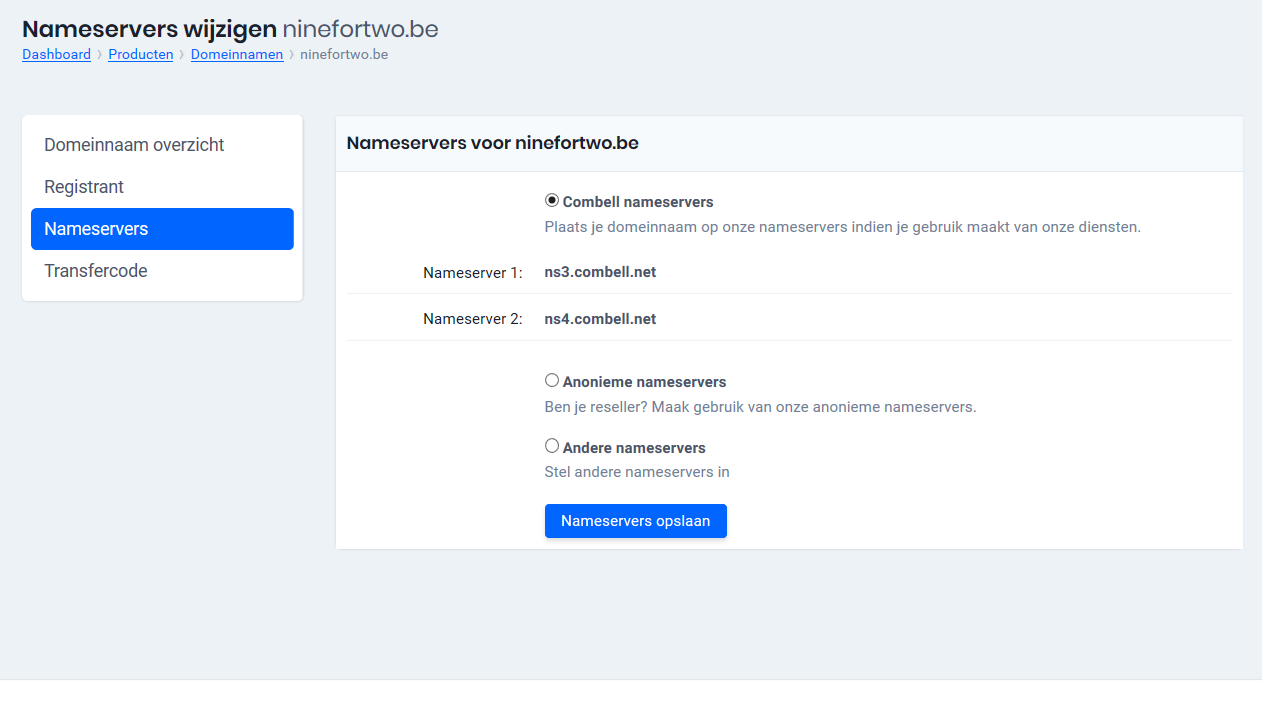The height and width of the screenshot is (701, 1262).
Task: Click ninefortwo.be at the breadcrumb end
Action: 344,54
